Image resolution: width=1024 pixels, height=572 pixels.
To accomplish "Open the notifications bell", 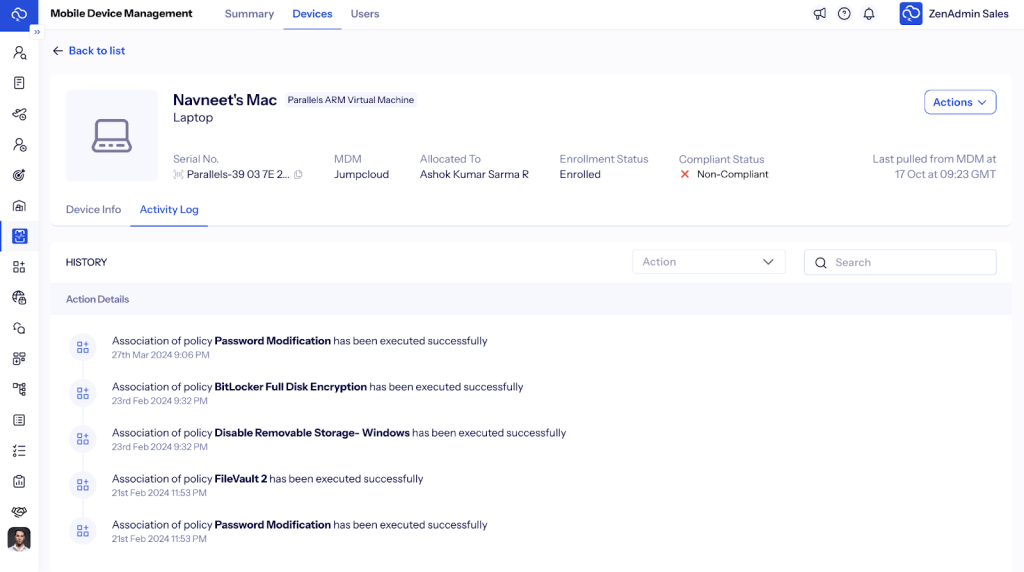I will (869, 14).
